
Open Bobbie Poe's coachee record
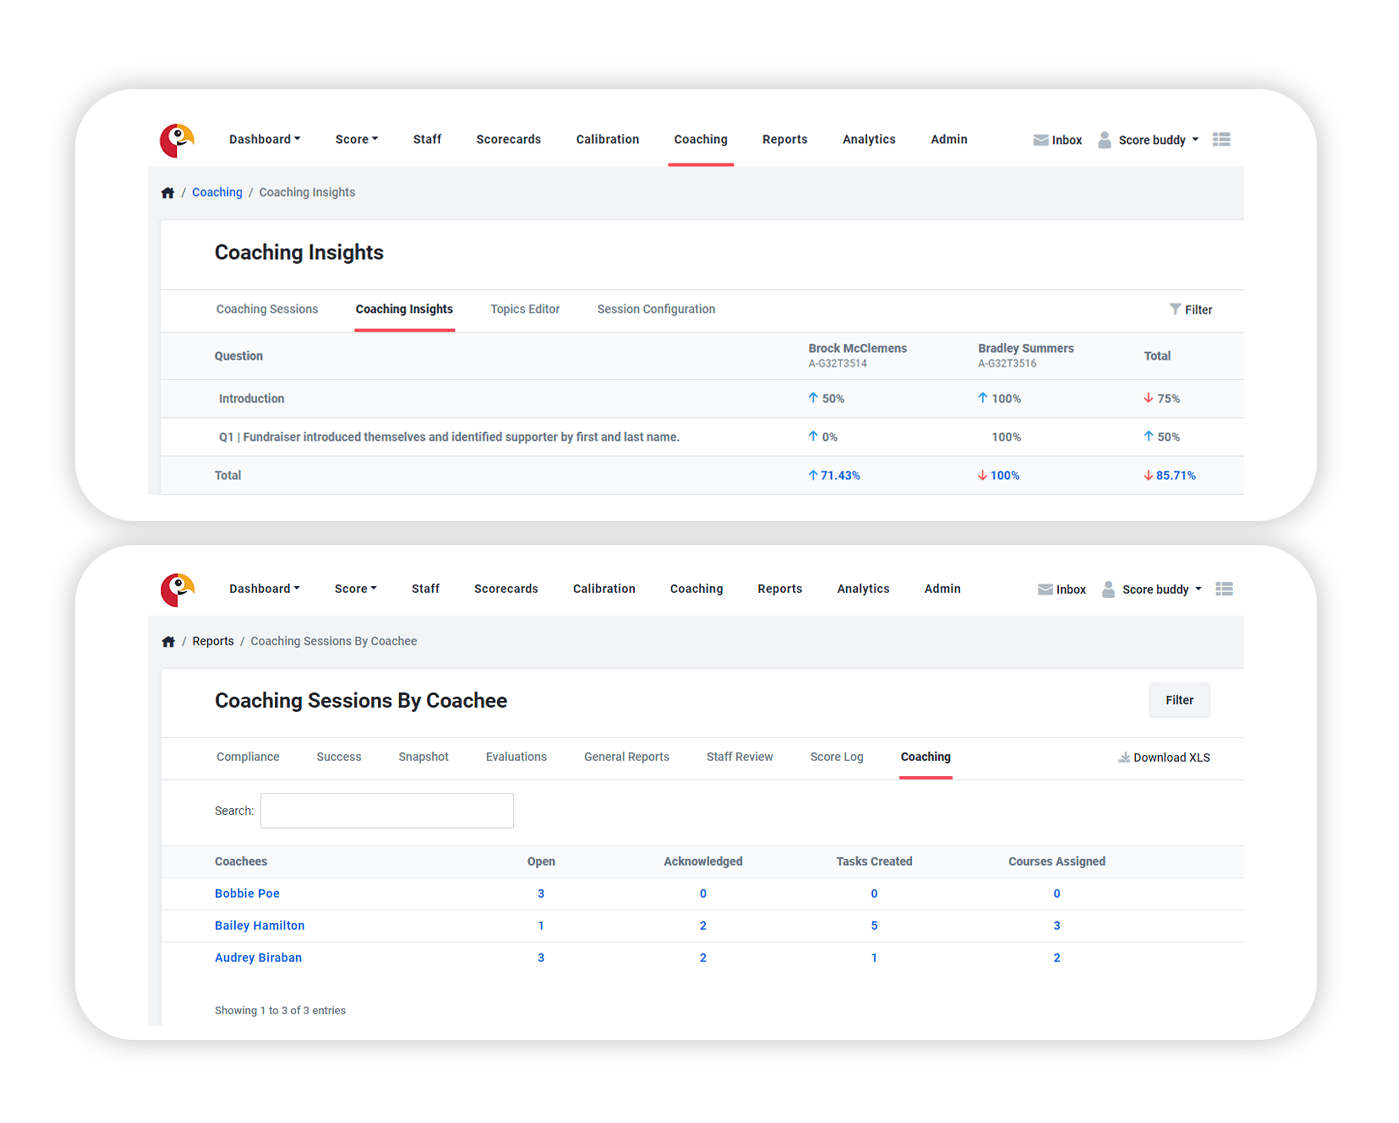coord(247,893)
